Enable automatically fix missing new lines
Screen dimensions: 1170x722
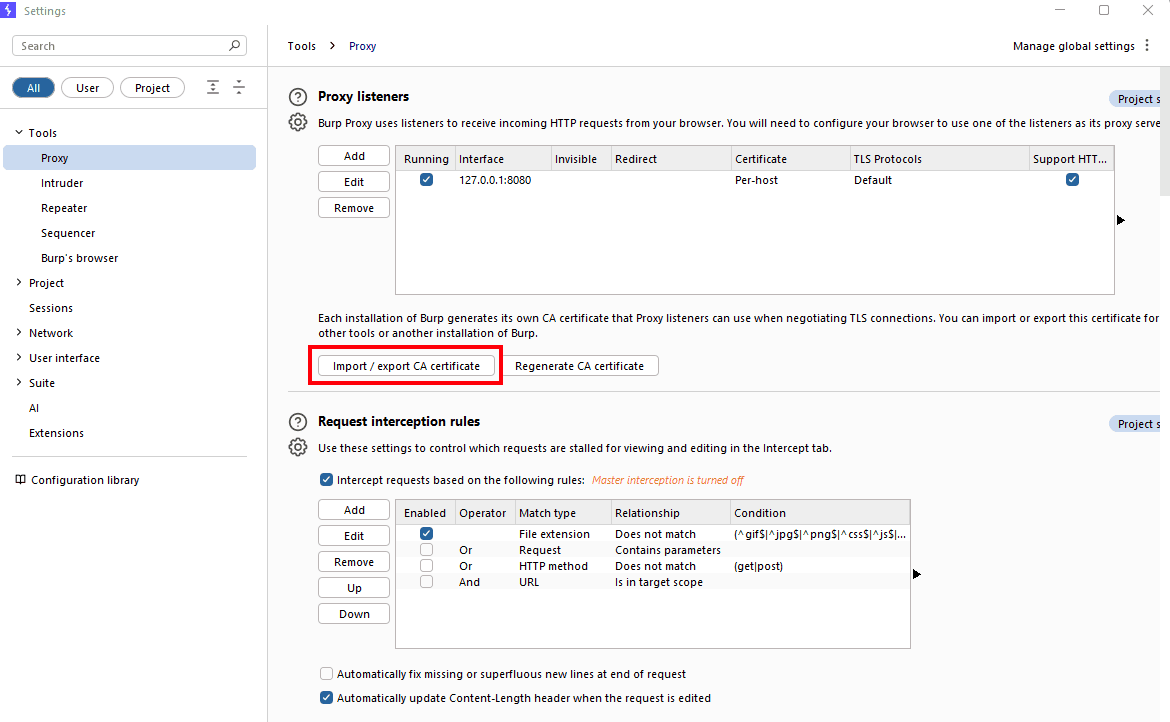[326, 674]
